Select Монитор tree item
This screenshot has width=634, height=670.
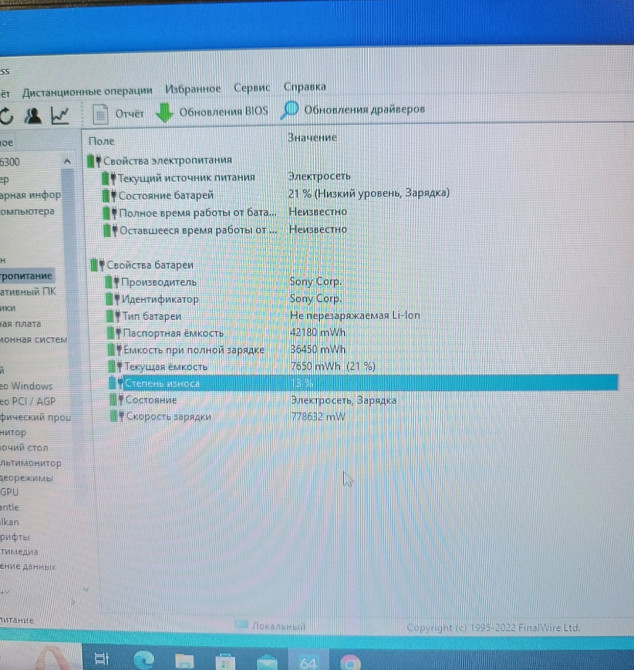(13, 432)
